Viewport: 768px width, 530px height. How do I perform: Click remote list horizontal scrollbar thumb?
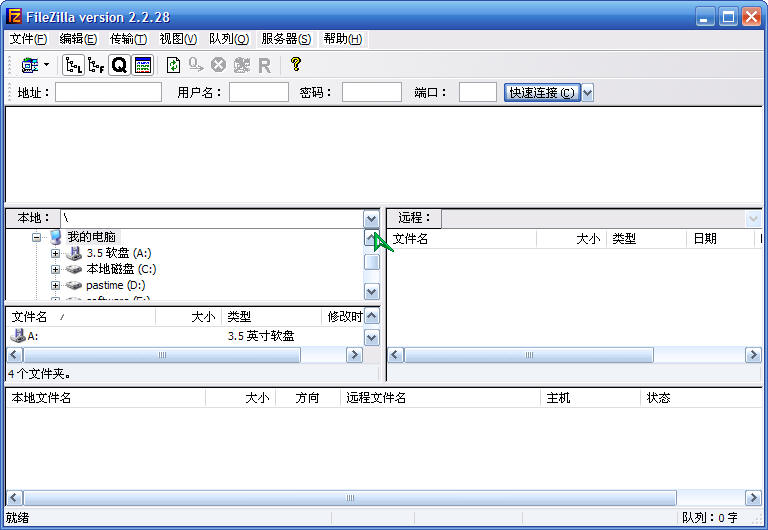tap(529, 355)
